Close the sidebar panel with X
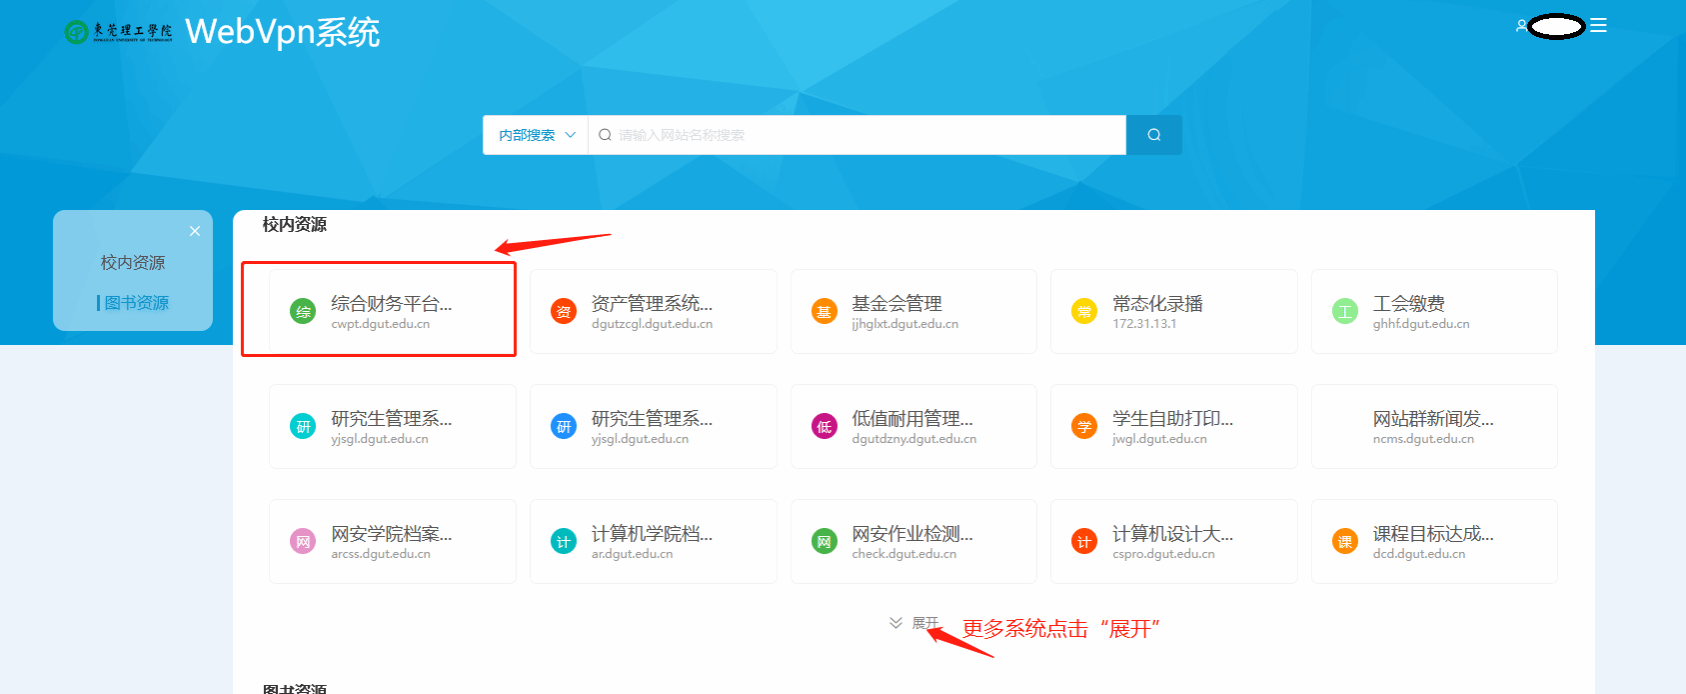Image resolution: width=1686 pixels, height=694 pixels. click(x=195, y=231)
